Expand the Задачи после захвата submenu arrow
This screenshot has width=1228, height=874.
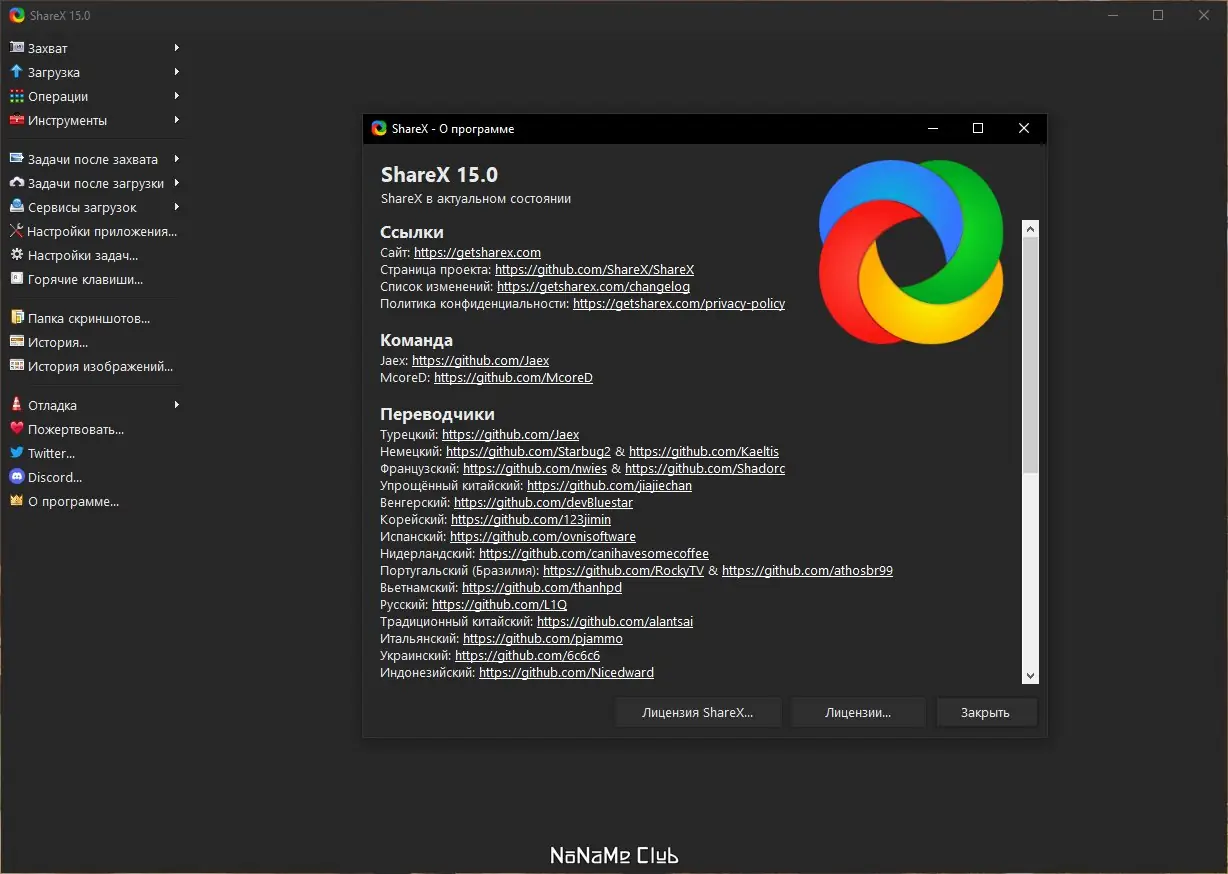click(x=176, y=159)
